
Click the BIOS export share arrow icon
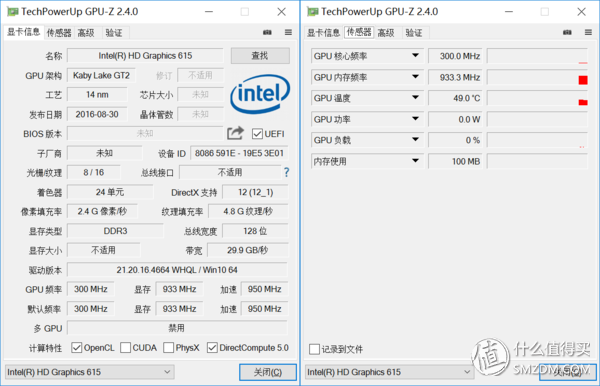[x=235, y=133]
